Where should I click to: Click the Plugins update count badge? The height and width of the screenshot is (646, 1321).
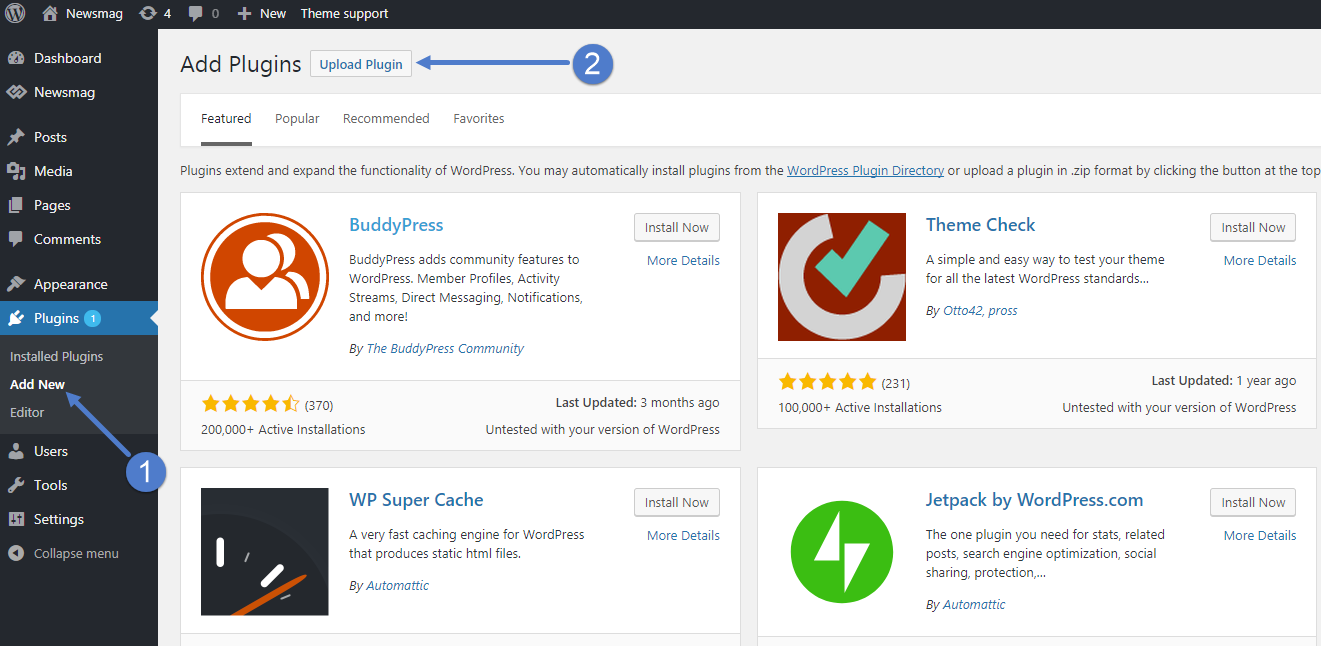click(93, 318)
